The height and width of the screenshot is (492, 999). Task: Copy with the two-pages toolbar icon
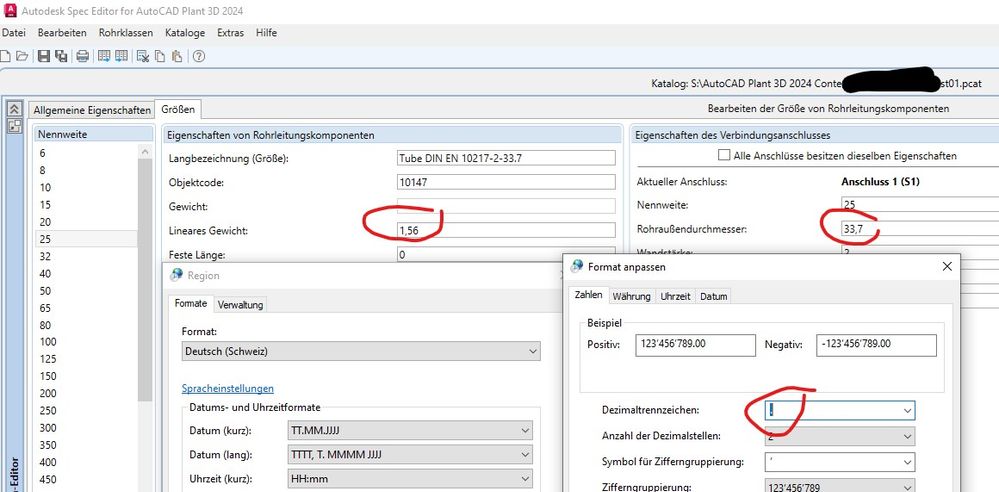(x=160, y=56)
